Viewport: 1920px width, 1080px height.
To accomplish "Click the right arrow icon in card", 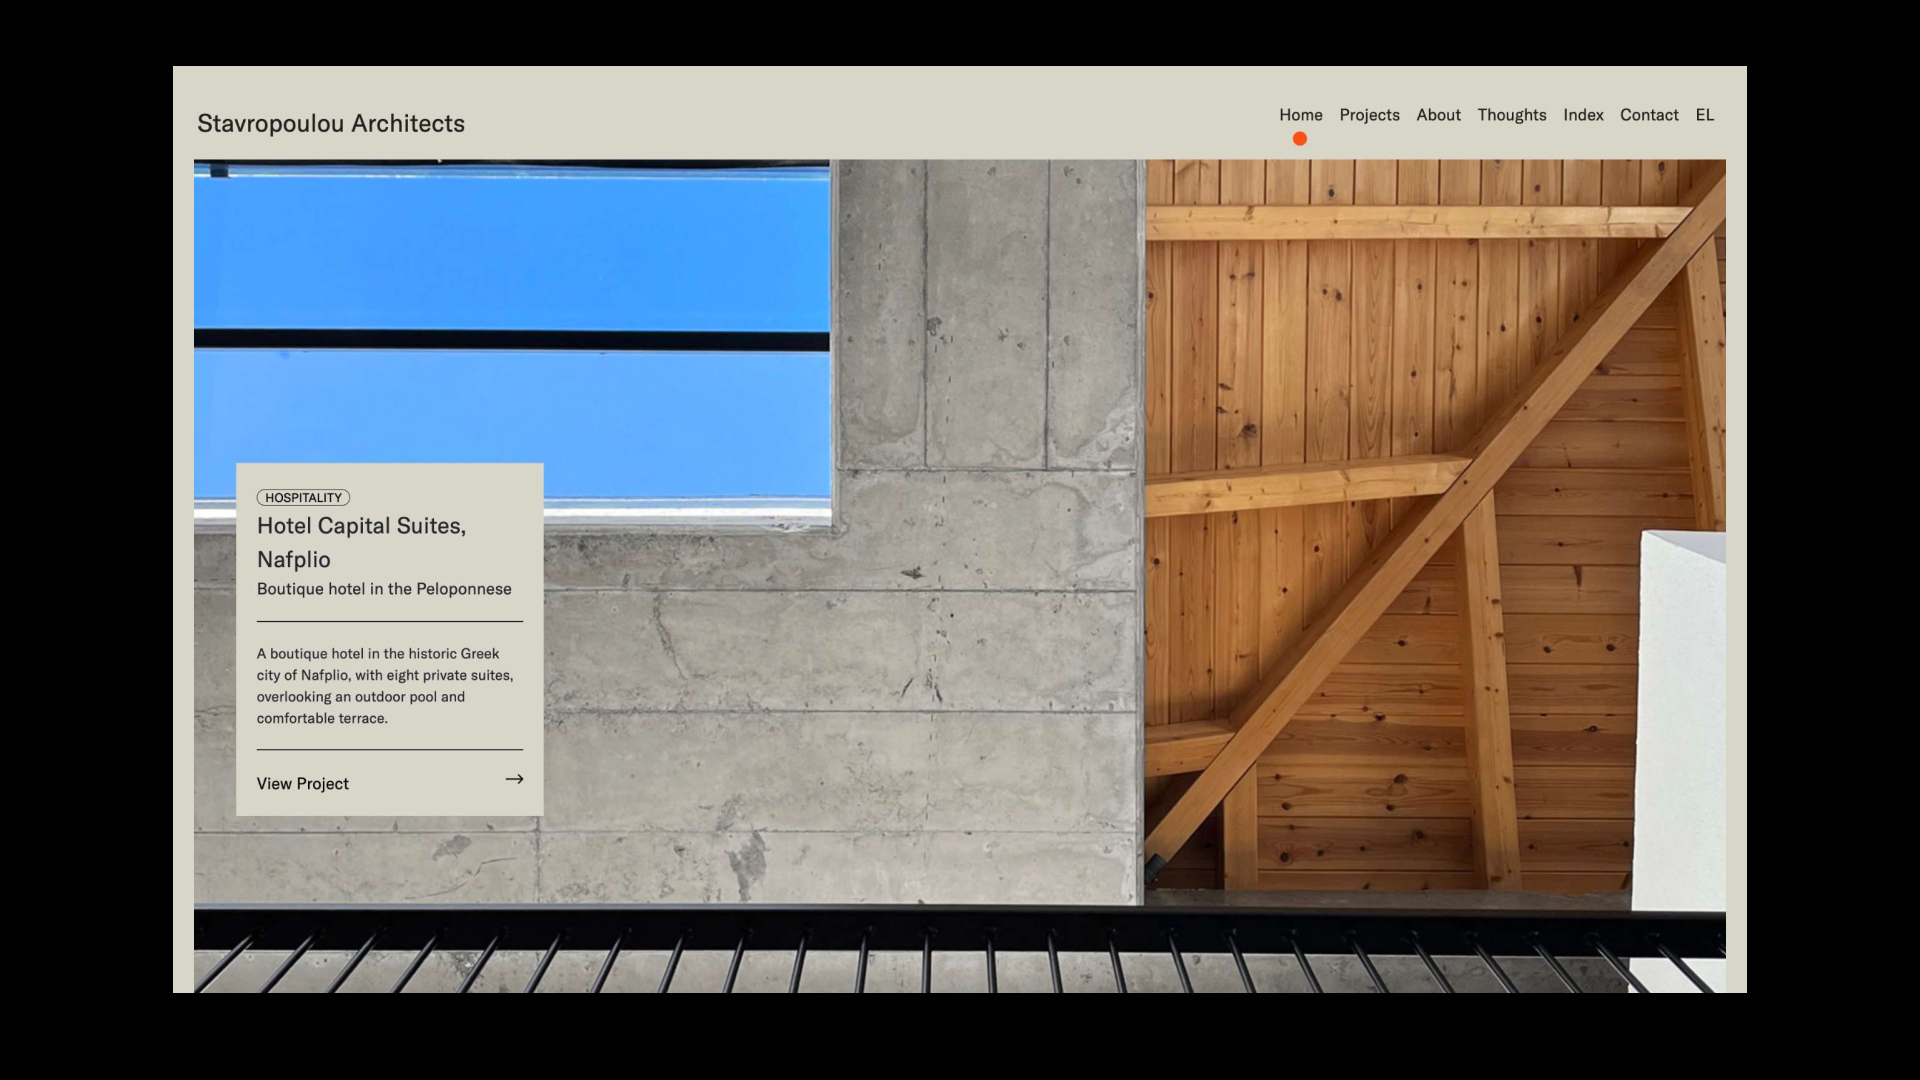I will (x=514, y=779).
